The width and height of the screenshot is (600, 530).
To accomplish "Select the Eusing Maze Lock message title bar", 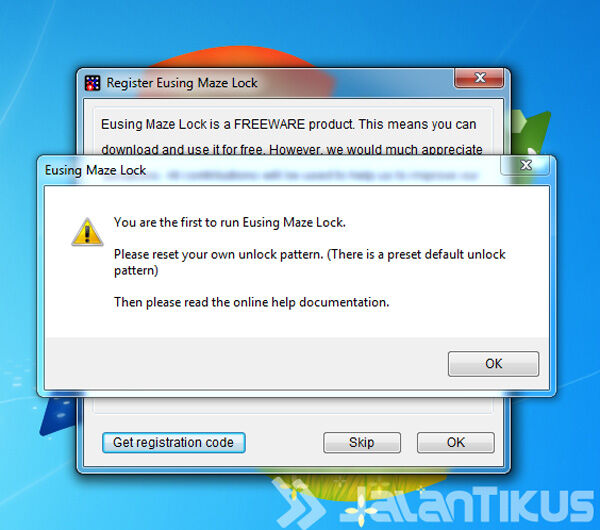I will tap(268, 170).
